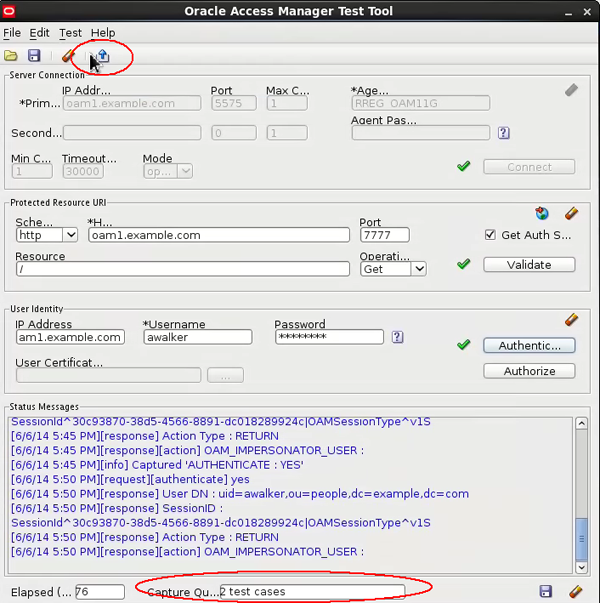Click the green check beside Connect
Image resolution: width=600 pixels, height=603 pixels.
(463, 167)
